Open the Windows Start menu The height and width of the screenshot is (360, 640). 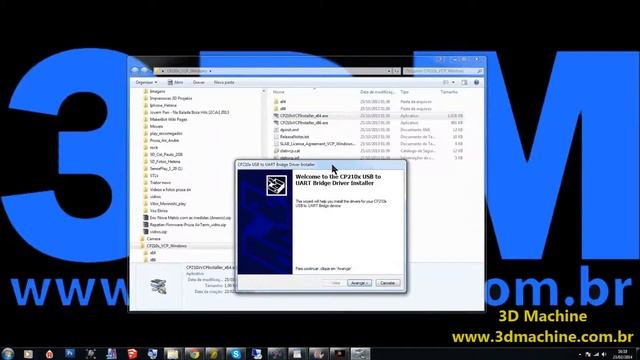[x=8, y=353]
